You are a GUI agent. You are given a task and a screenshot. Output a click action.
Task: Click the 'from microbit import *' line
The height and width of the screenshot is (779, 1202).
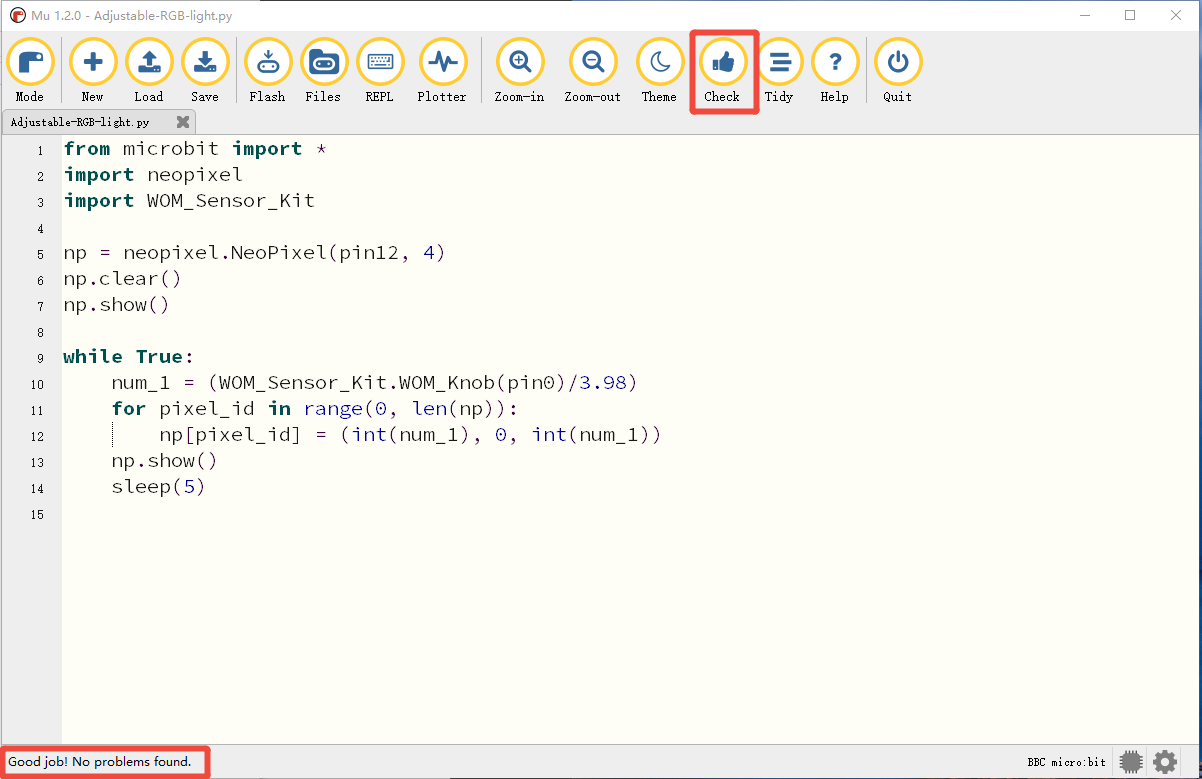pos(196,149)
